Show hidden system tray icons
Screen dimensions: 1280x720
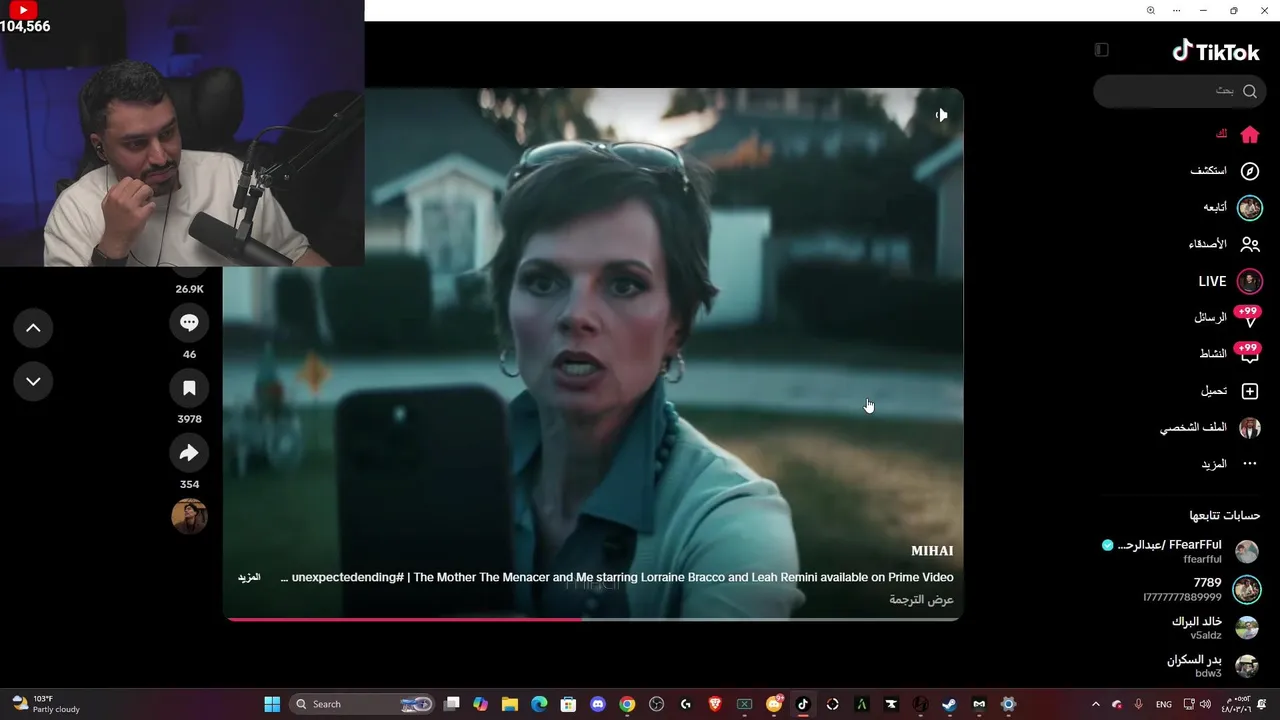pyautogui.click(x=1096, y=704)
